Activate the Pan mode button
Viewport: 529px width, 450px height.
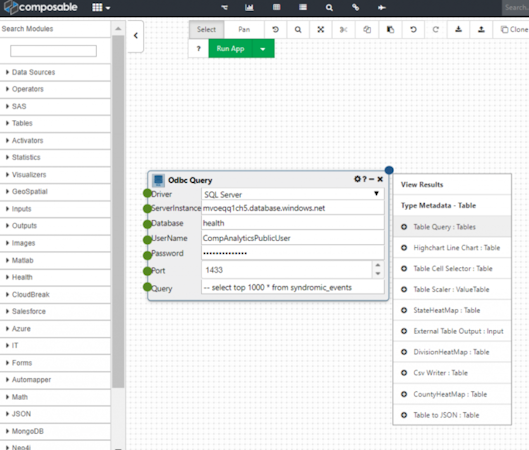click(244, 30)
